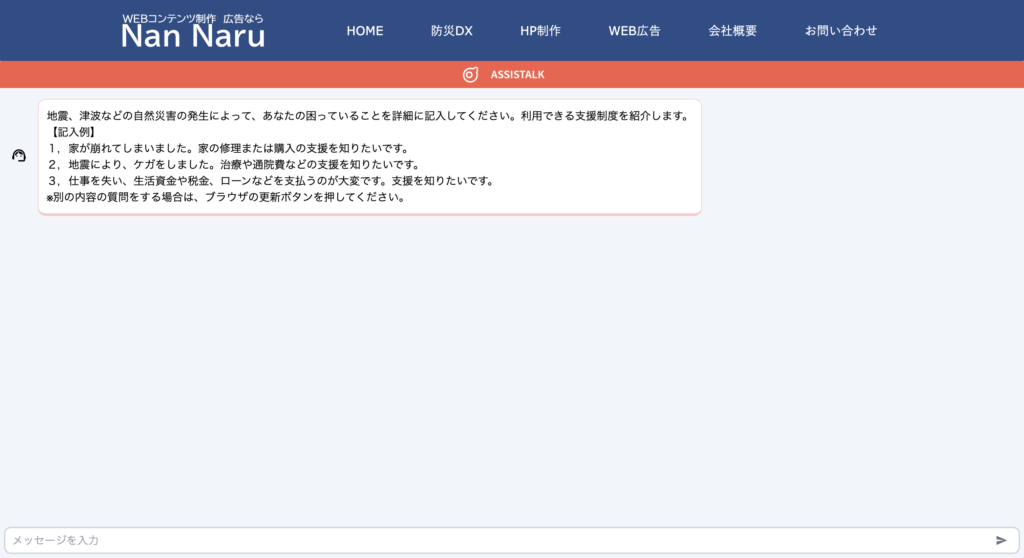
Task: Click the note about ブラウザの更新ボタン
Action: (225, 197)
